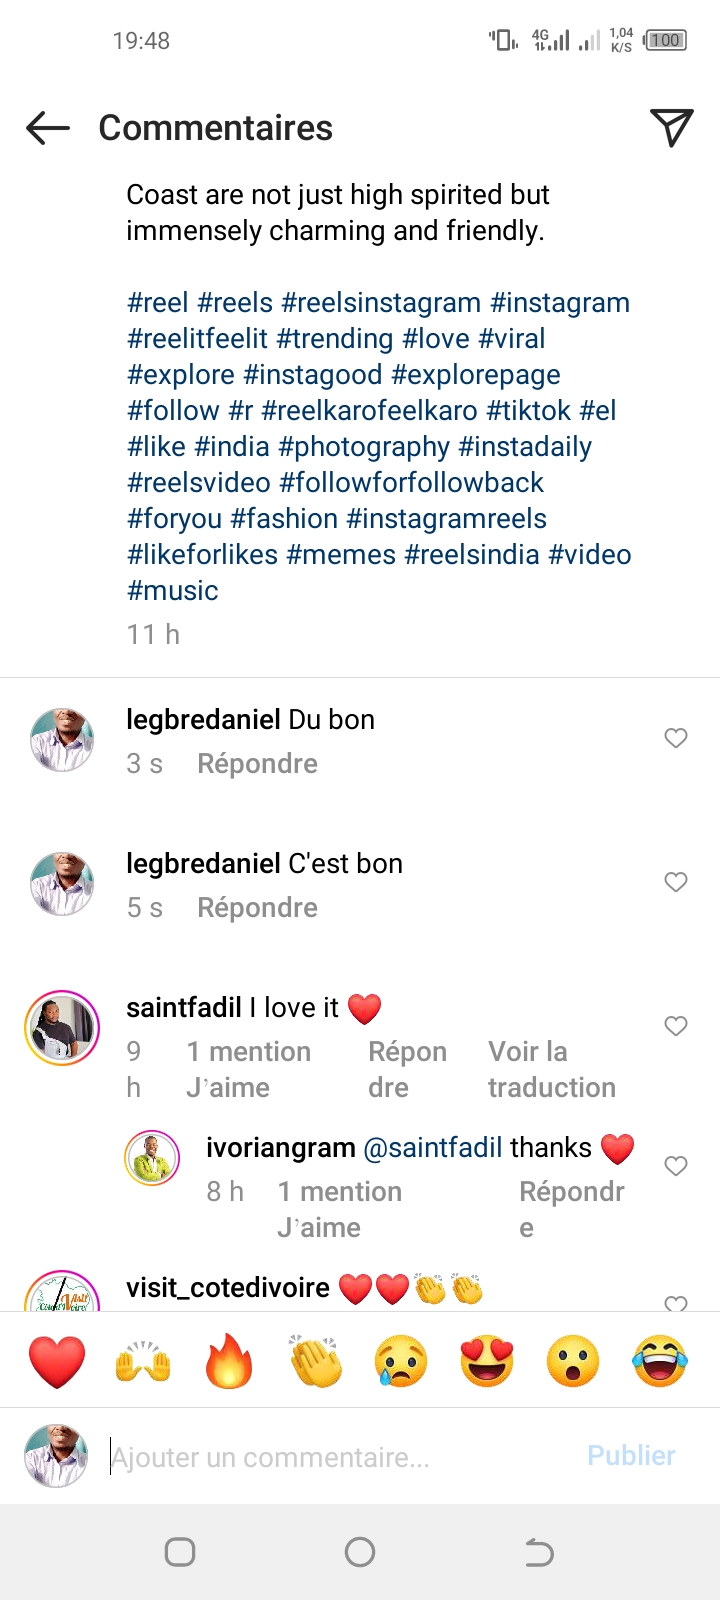The image size is (720, 1600).
Task: Insert the red heart quick emoji
Action: click(57, 1361)
